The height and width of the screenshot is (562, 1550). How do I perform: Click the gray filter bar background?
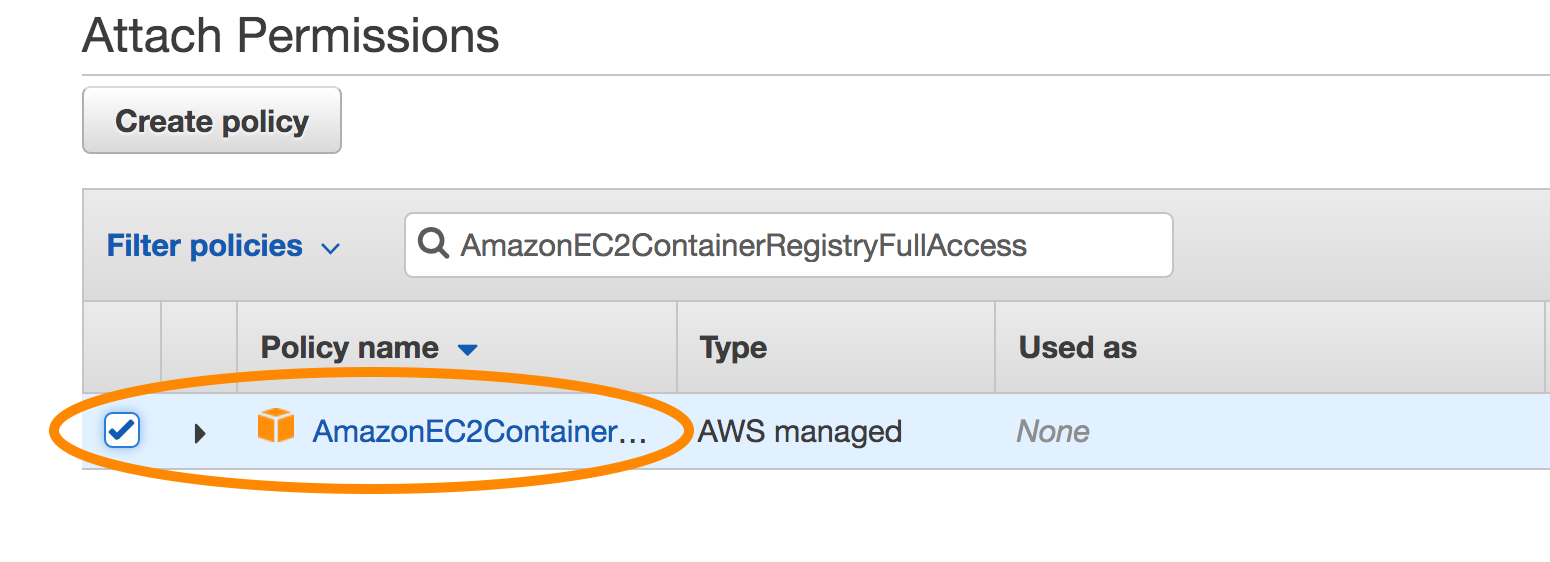click(1360, 245)
